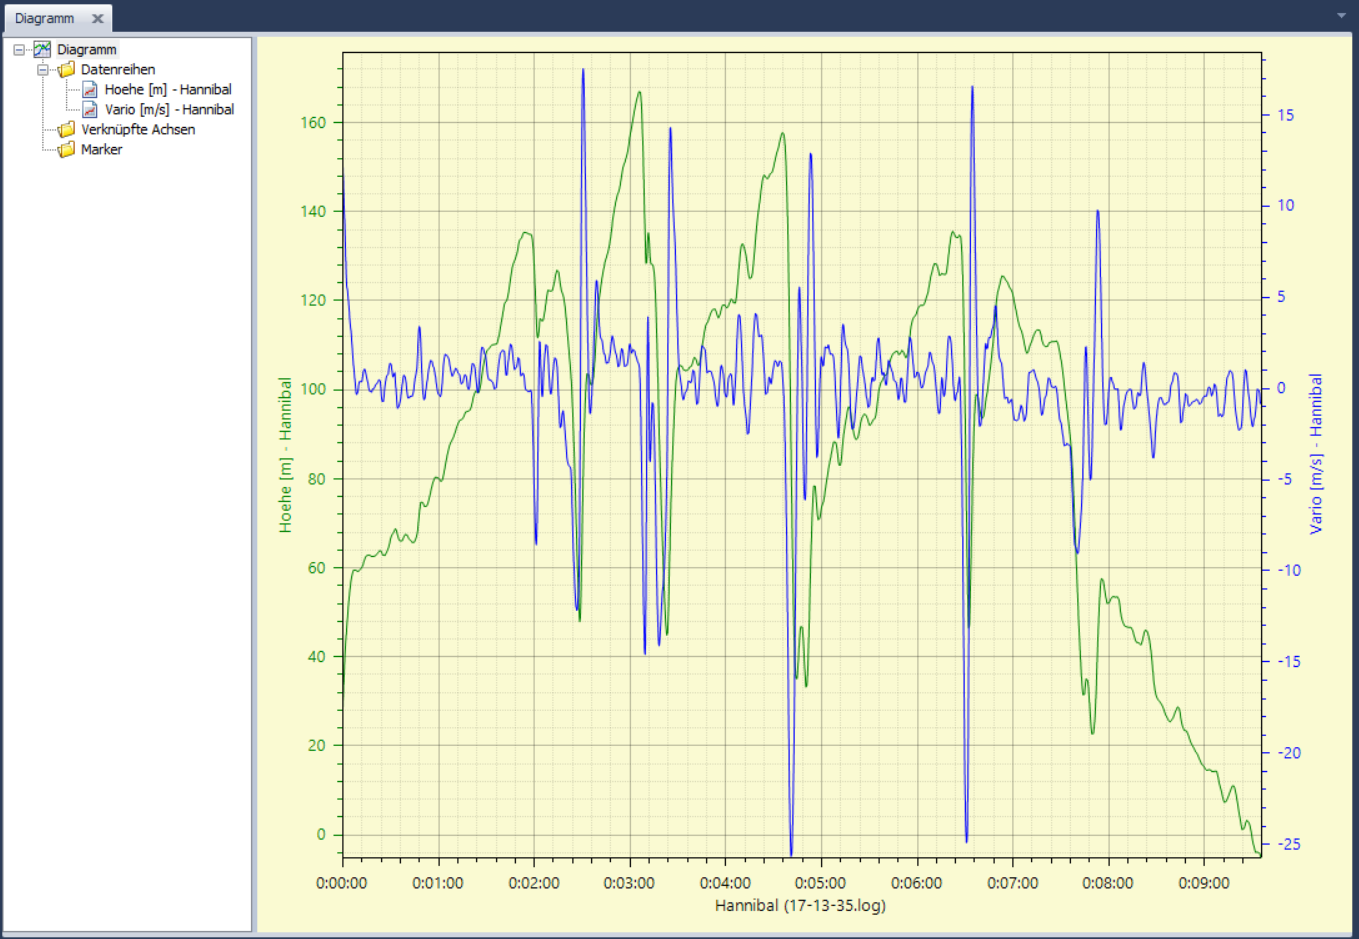This screenshot has width=1359, height=939.
Task: Collapse the Datenreihen tree branch
Action: [x=43, y=69]
